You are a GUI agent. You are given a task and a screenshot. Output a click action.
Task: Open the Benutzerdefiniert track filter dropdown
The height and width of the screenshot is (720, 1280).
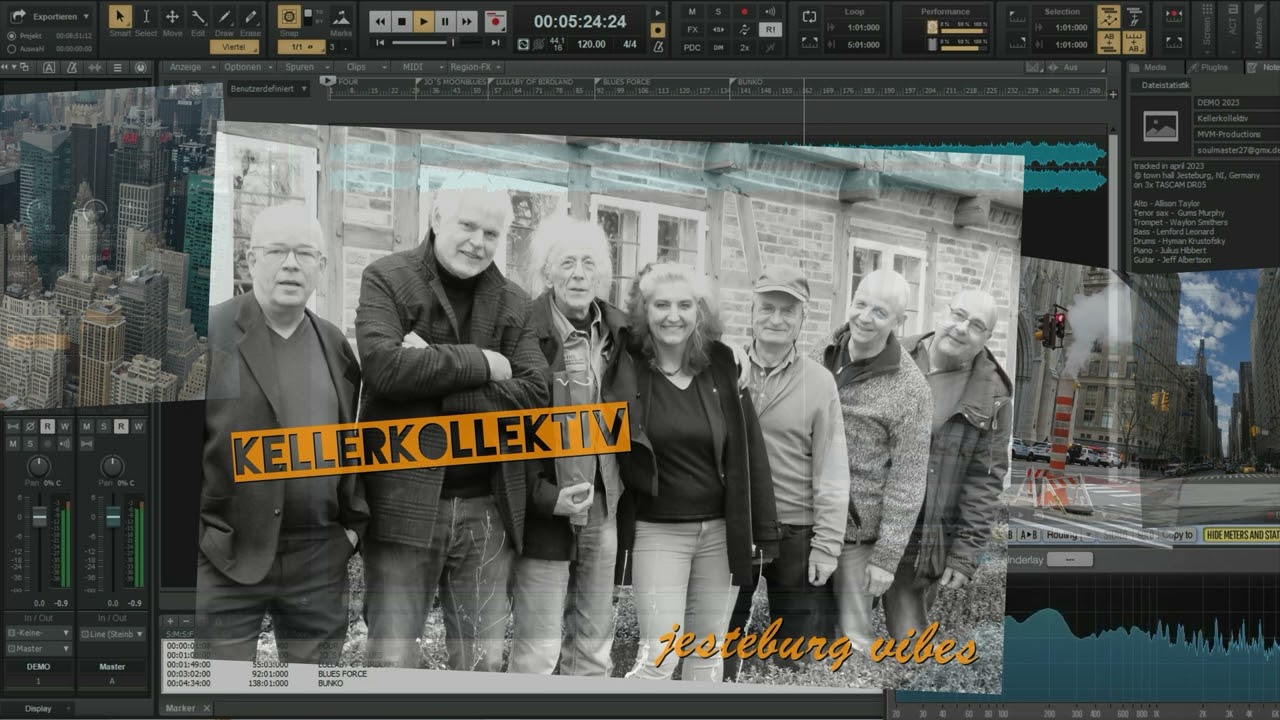(x=269, y=88)
